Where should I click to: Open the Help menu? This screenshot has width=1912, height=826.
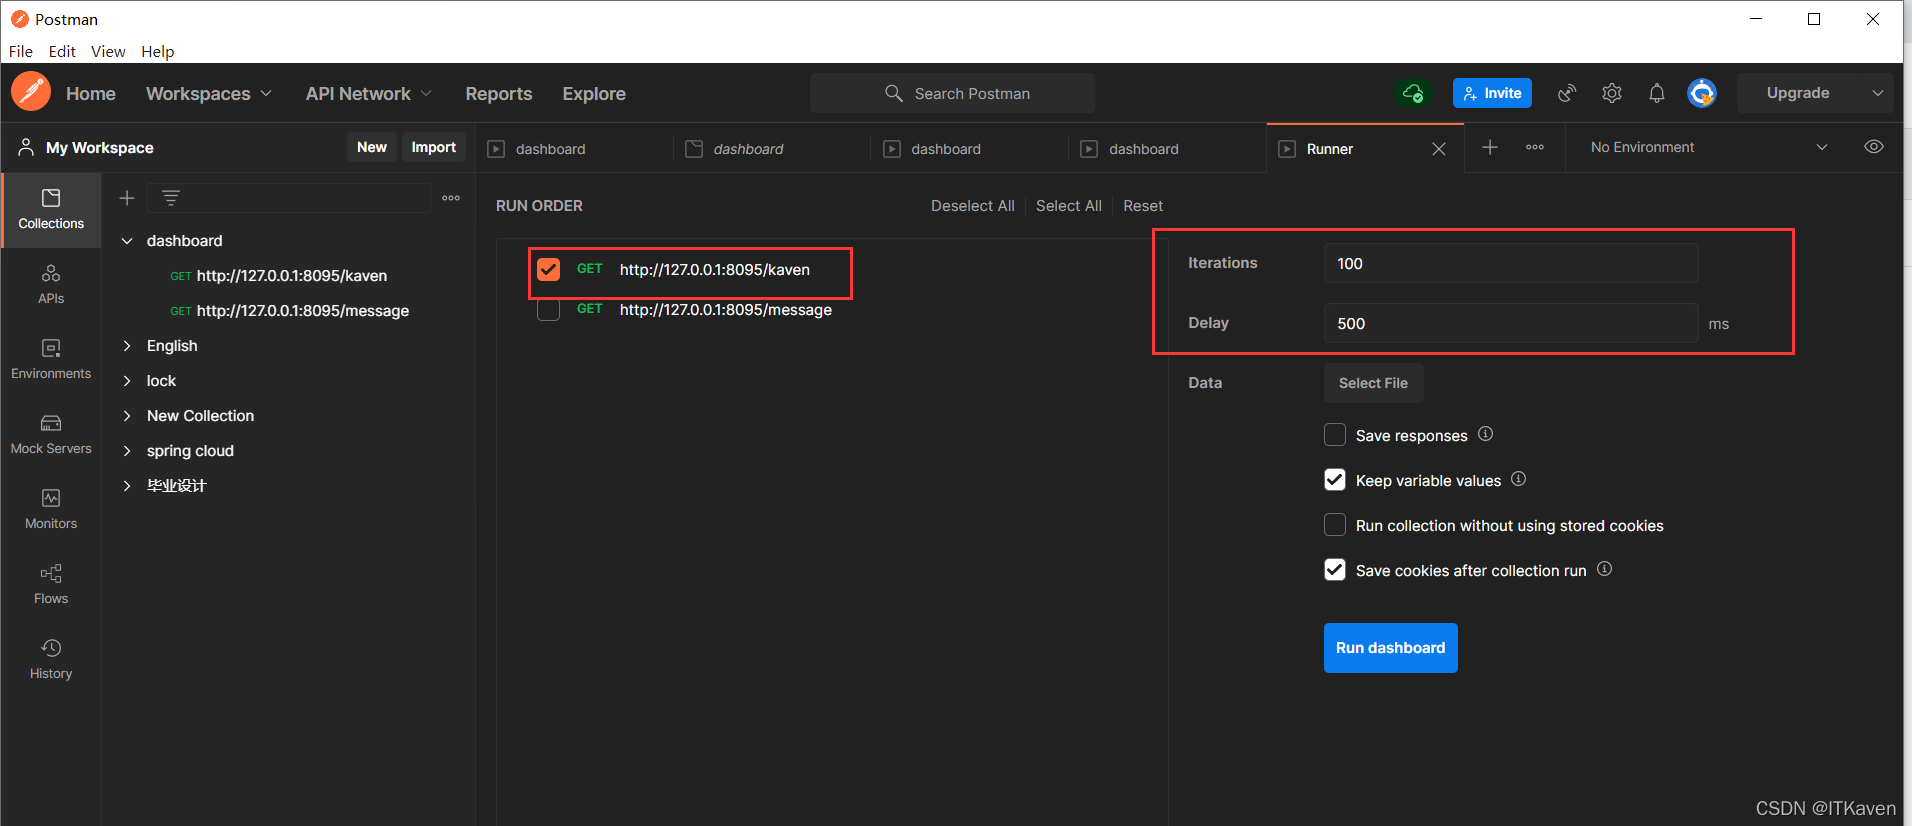[157, 51]
